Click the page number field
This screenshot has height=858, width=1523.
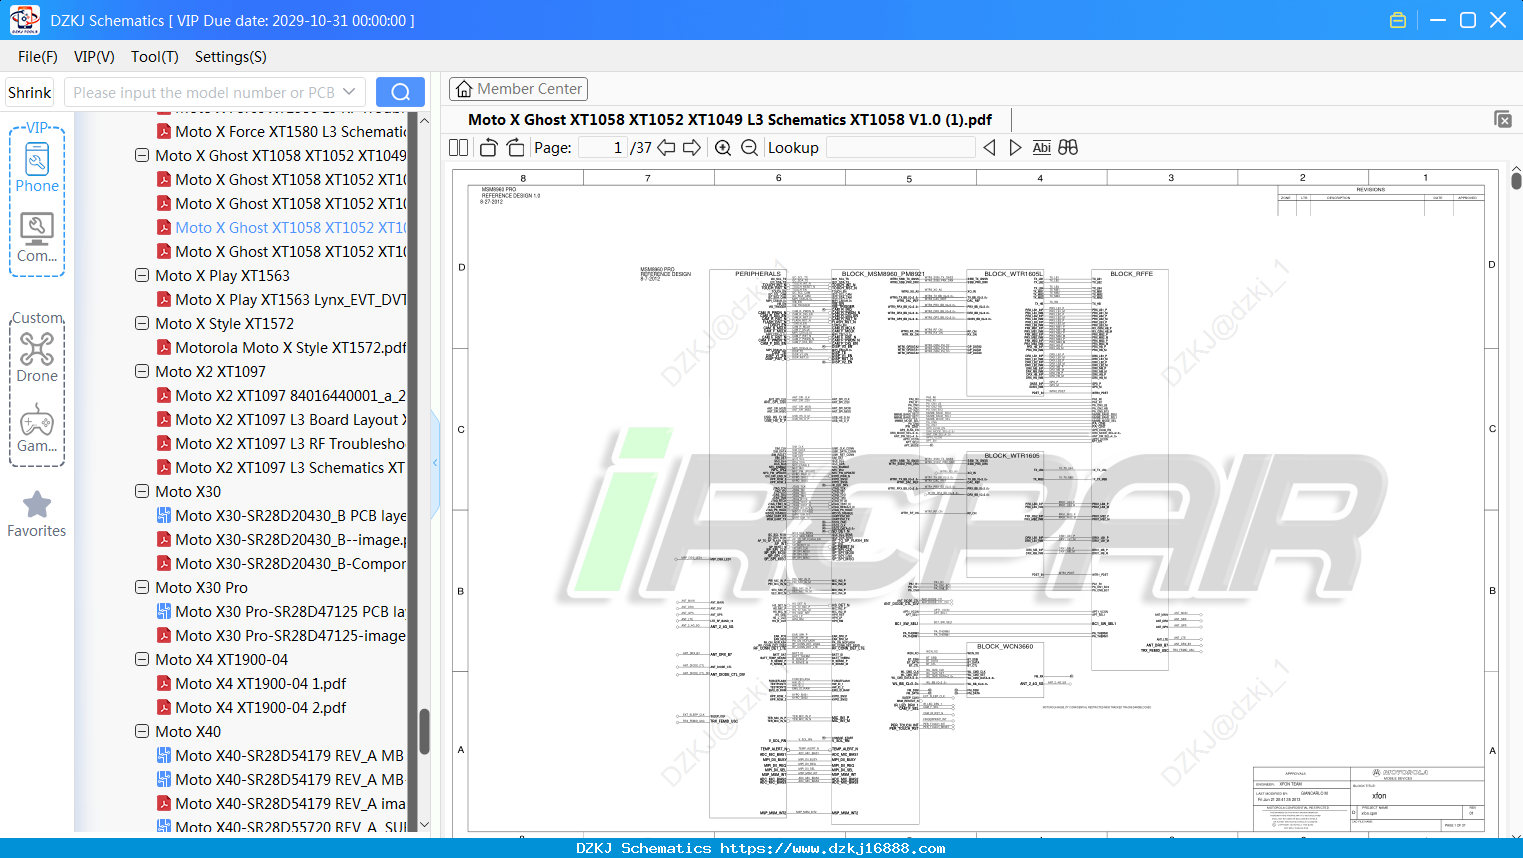(603, 148)
